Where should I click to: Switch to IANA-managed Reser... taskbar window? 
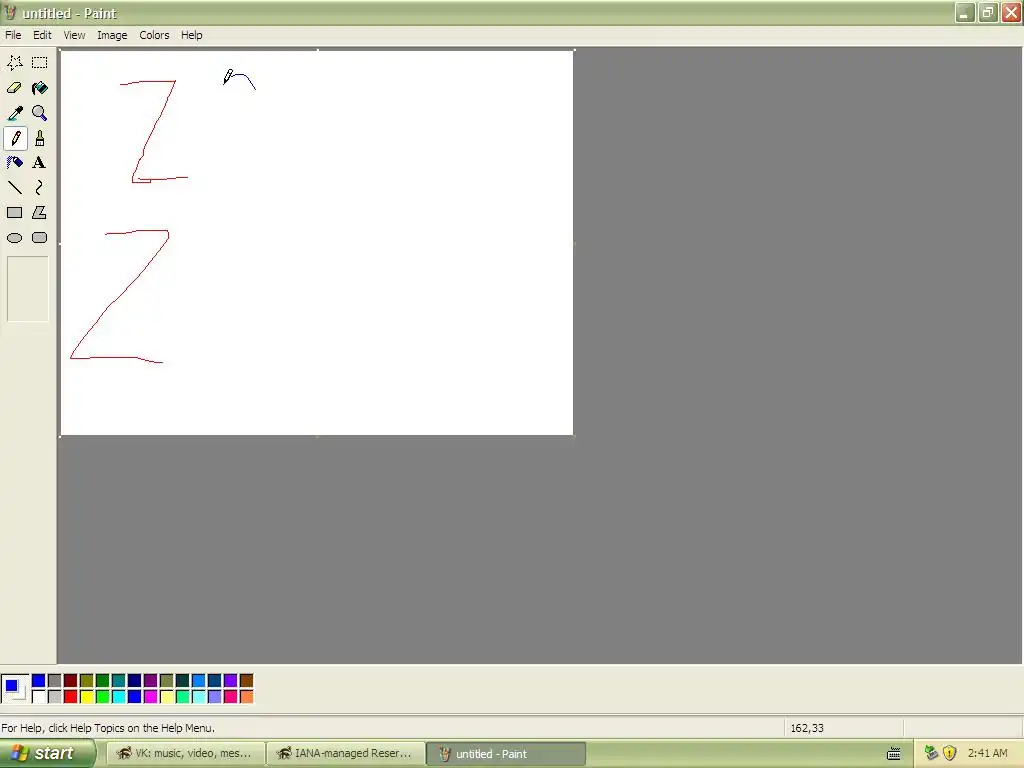(346, 754)
